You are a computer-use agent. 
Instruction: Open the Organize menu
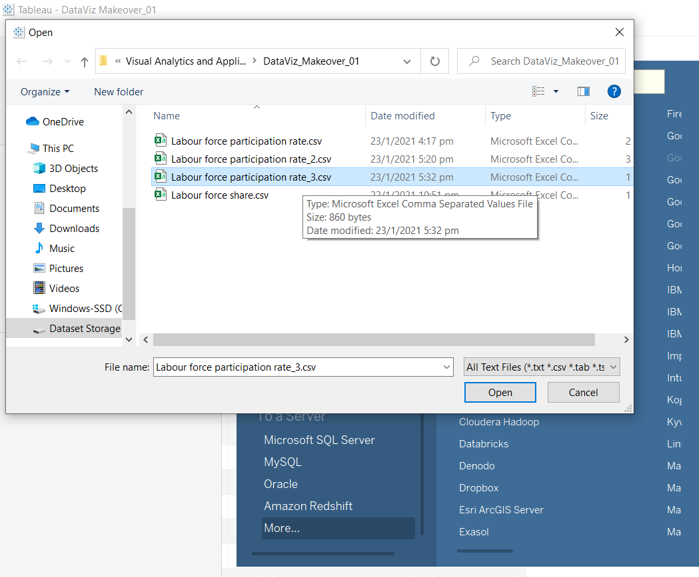tap(45, 92)
